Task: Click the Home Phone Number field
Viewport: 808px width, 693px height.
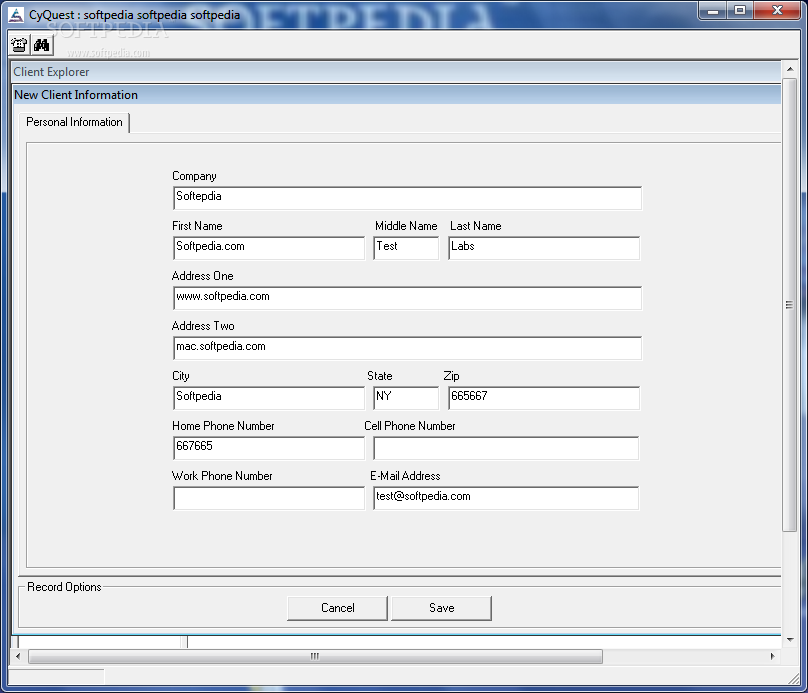Action: point(269,448)
